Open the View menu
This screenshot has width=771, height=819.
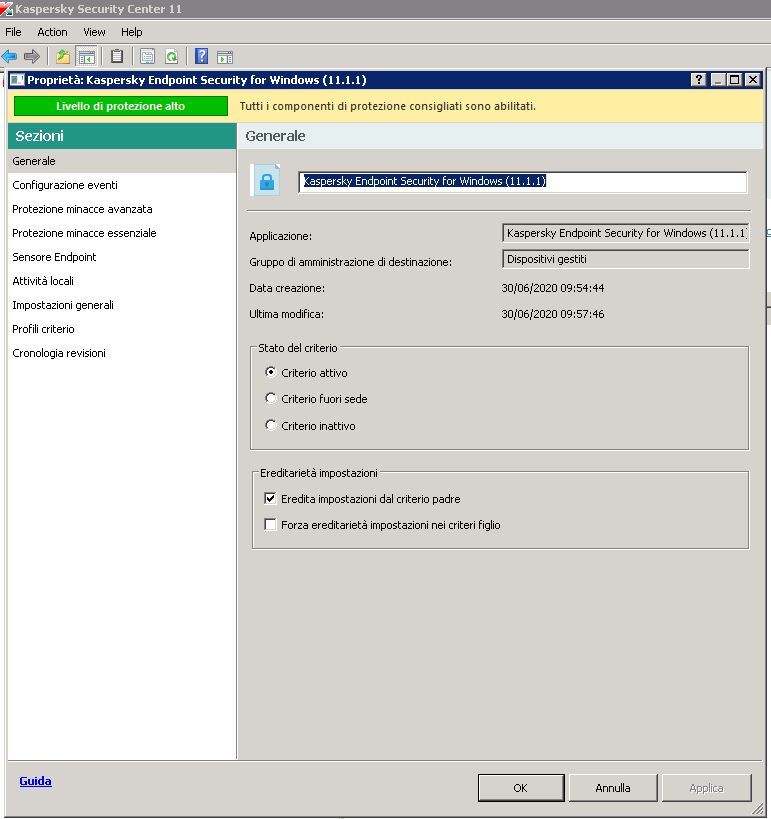coord(94,32)
